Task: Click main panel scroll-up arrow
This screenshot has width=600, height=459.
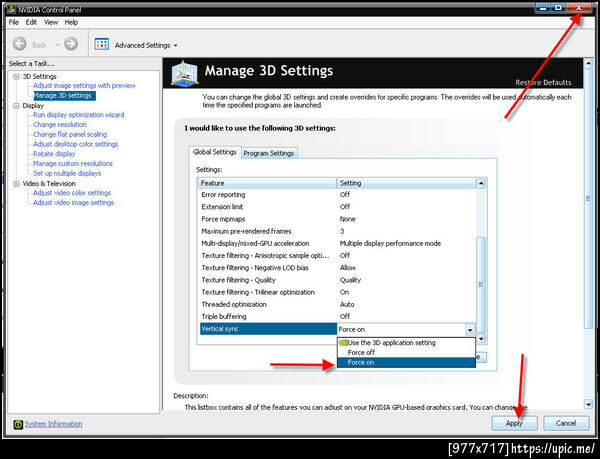Action: (589, 63)
